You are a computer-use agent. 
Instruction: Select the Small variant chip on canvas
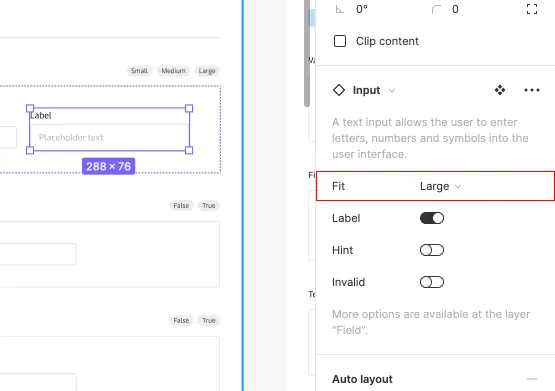(139, 71)
